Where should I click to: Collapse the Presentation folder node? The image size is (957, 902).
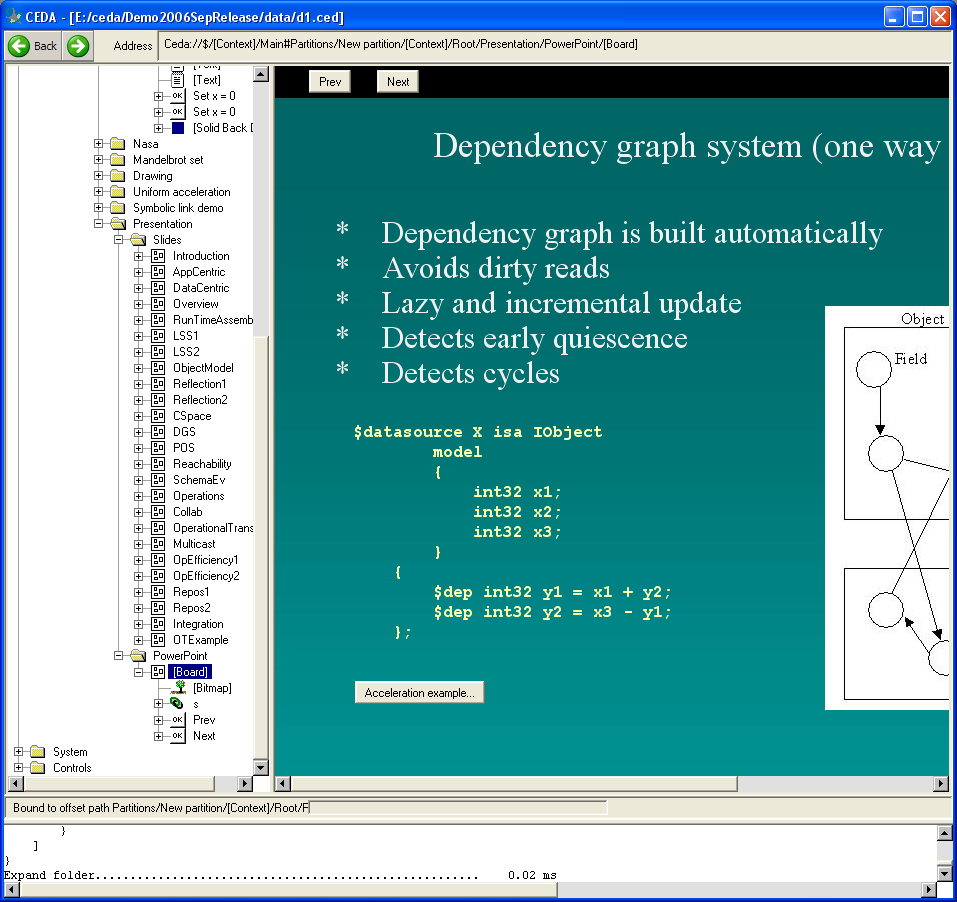[x=98, y=224]
